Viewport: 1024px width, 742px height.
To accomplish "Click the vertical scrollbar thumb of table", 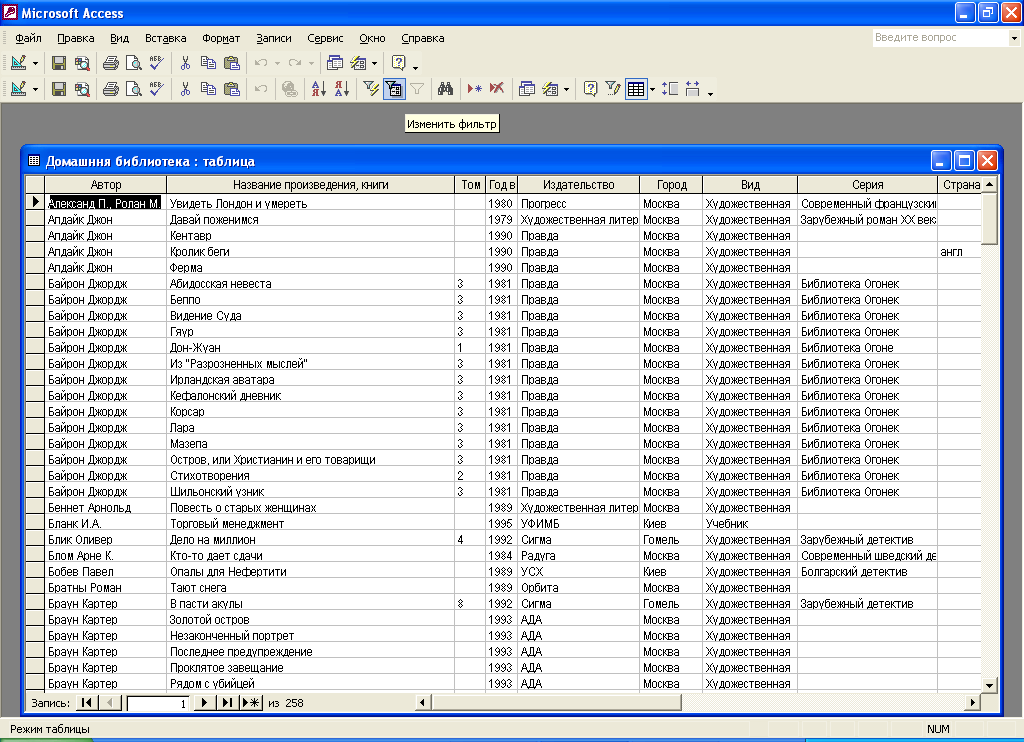I will 989,219.
